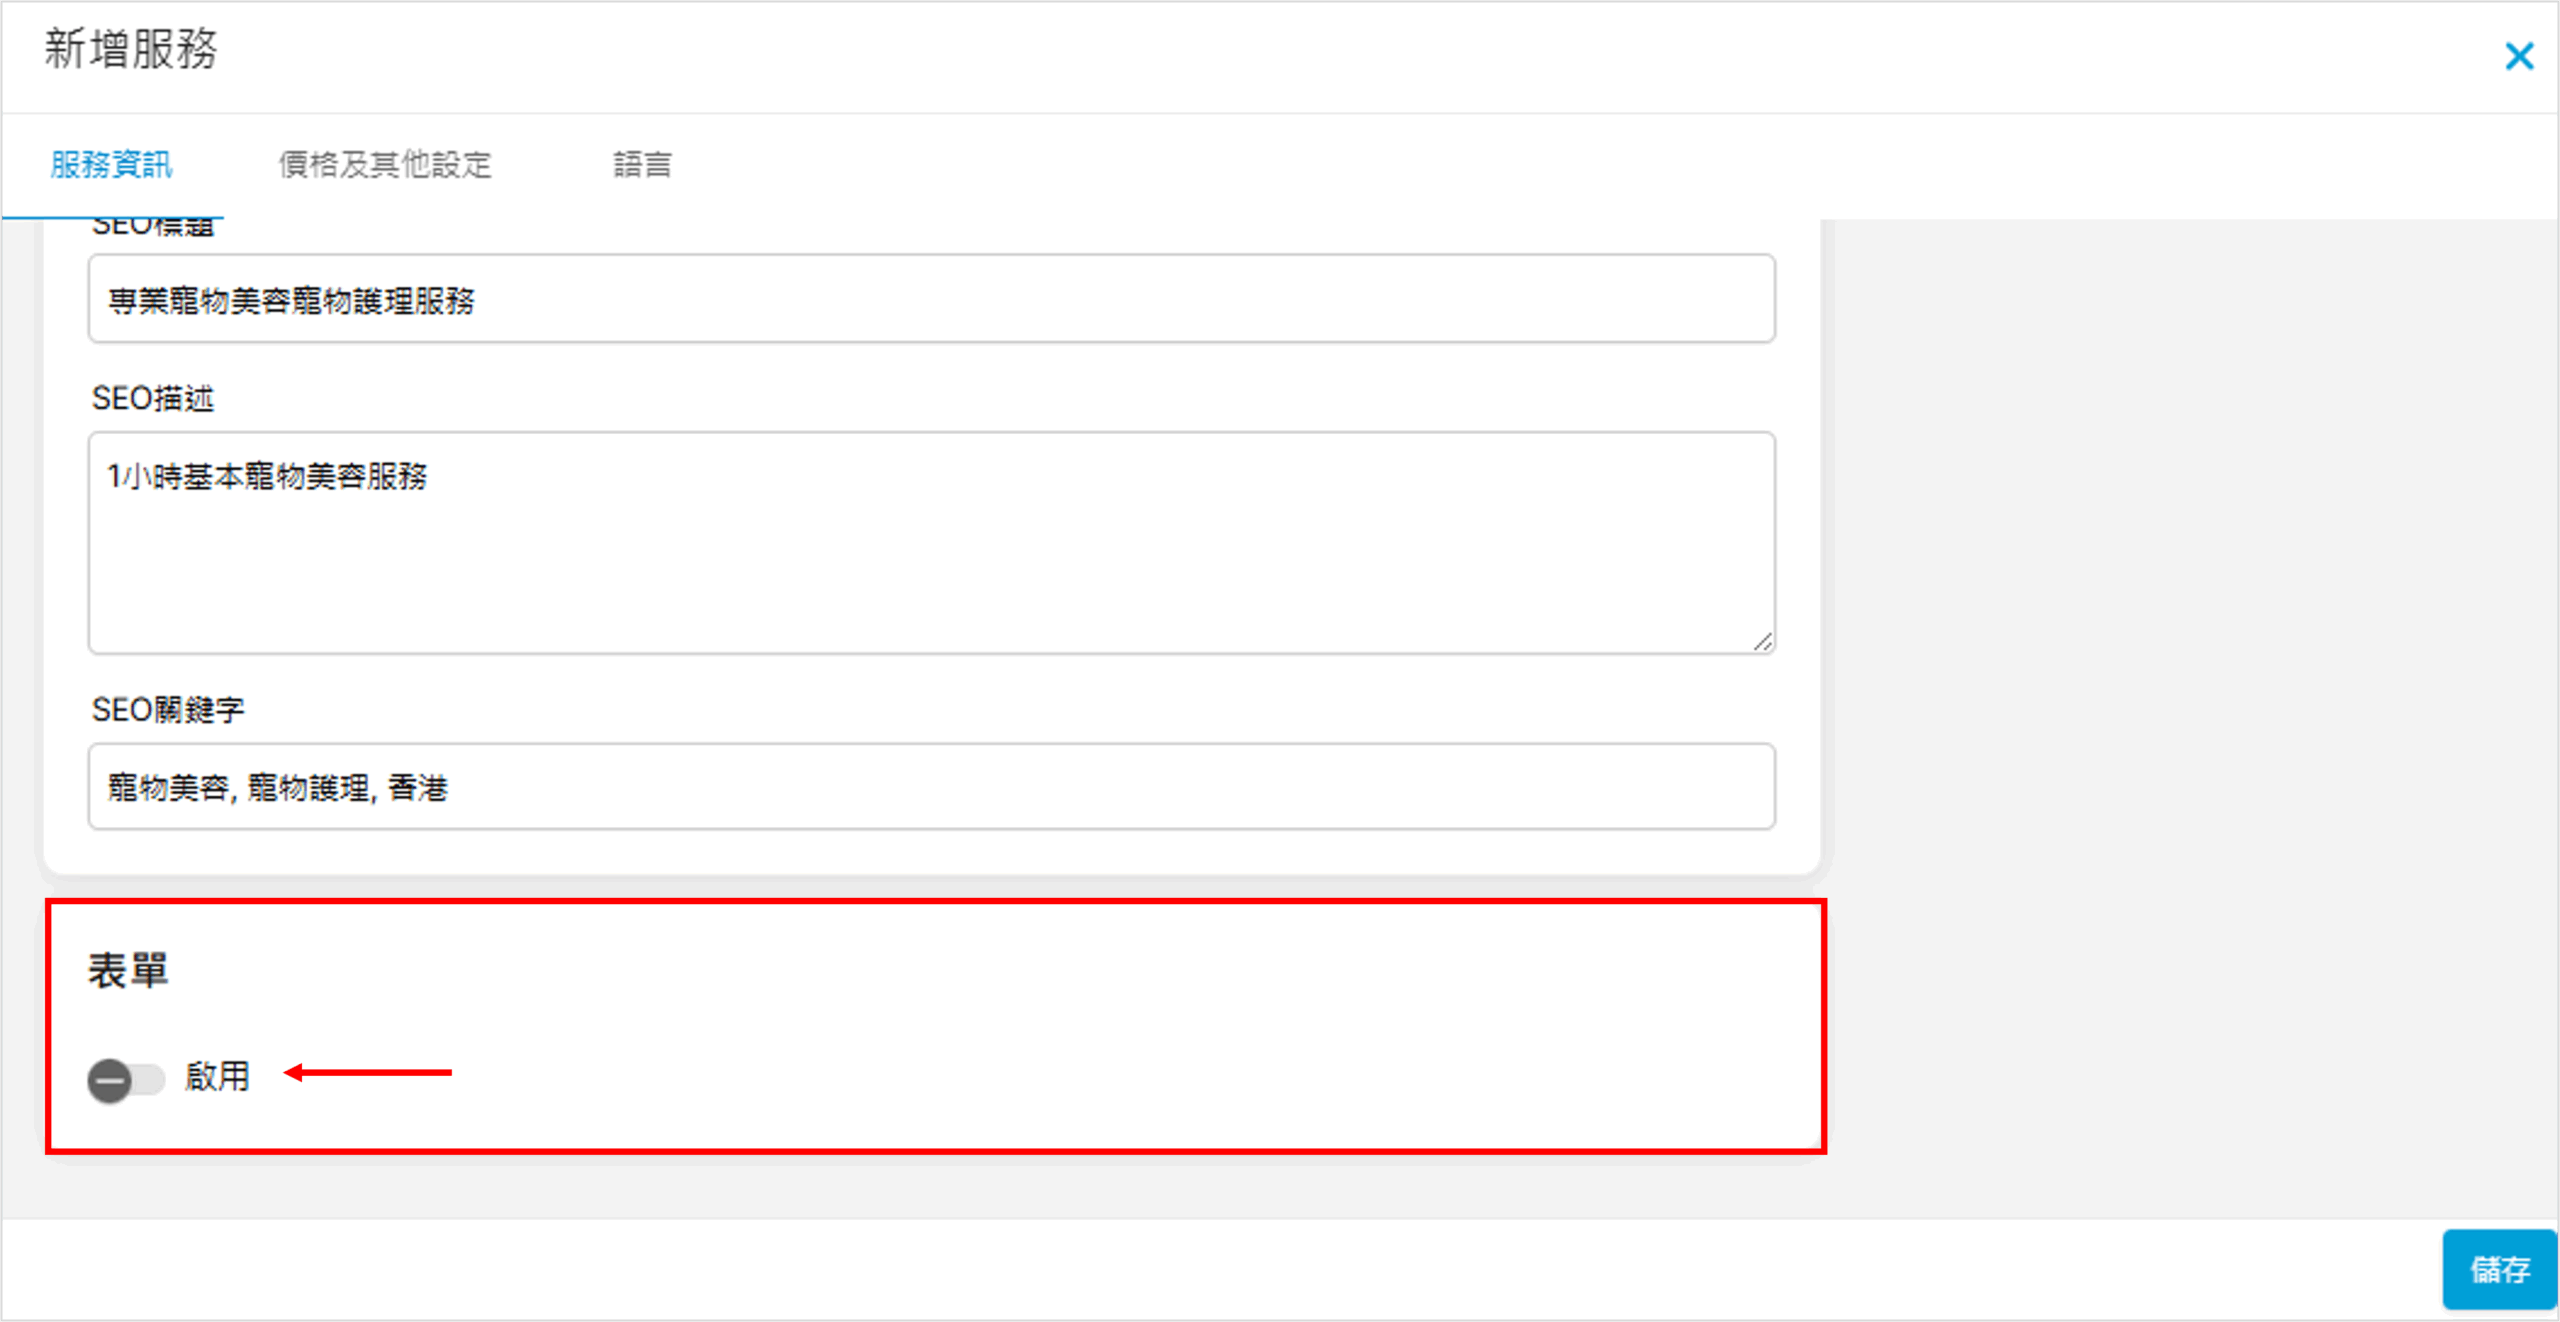Click the red arrow pointing at 啟用
Viewport: 2560px width, 1322px height.
click(x=368, y=1073)
